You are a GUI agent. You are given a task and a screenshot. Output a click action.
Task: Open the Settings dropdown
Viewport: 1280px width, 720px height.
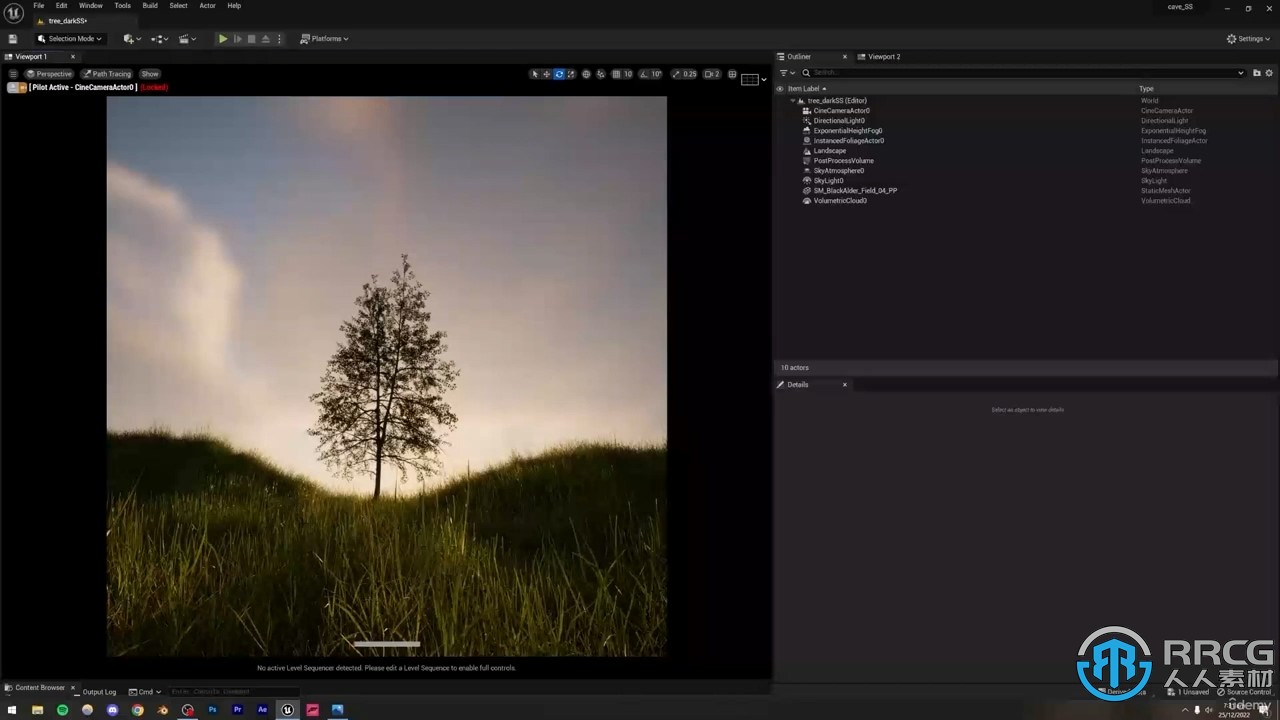(x=1249, y=39)
